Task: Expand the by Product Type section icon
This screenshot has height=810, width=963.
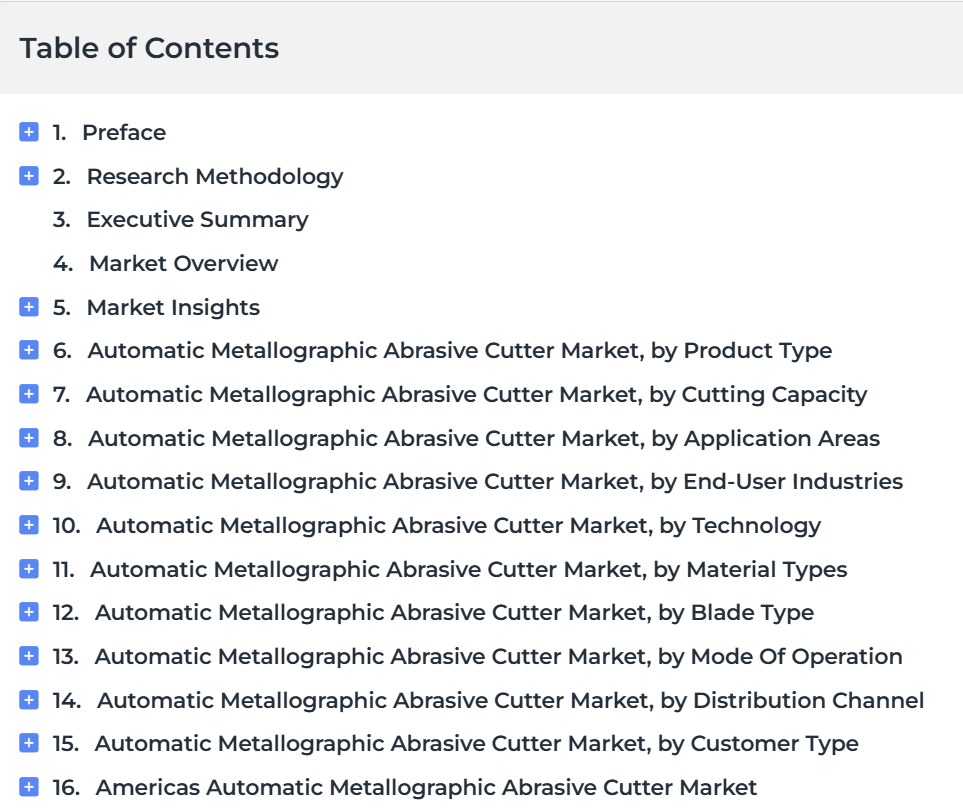Action: coord(29,350)
